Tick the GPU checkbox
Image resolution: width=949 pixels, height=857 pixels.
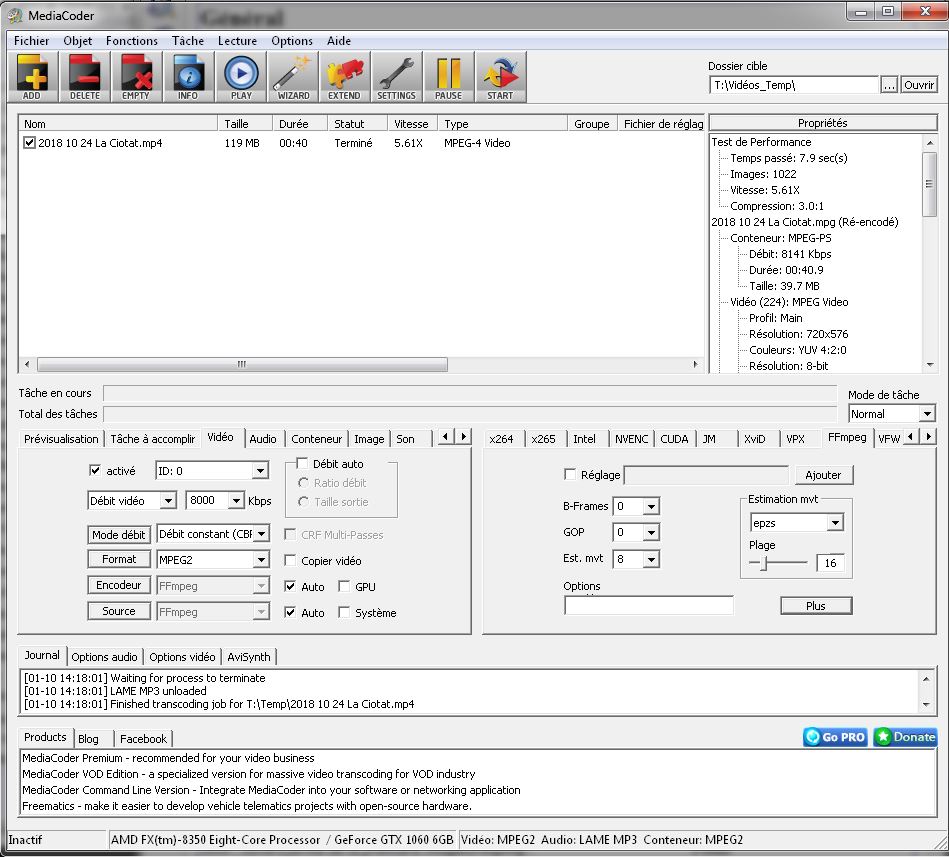pos(345,587)
